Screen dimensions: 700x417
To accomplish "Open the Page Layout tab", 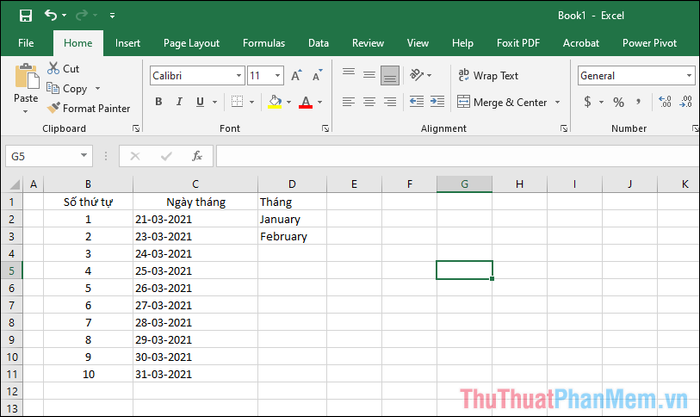I will pyautogui.click(x=191, y=43).
